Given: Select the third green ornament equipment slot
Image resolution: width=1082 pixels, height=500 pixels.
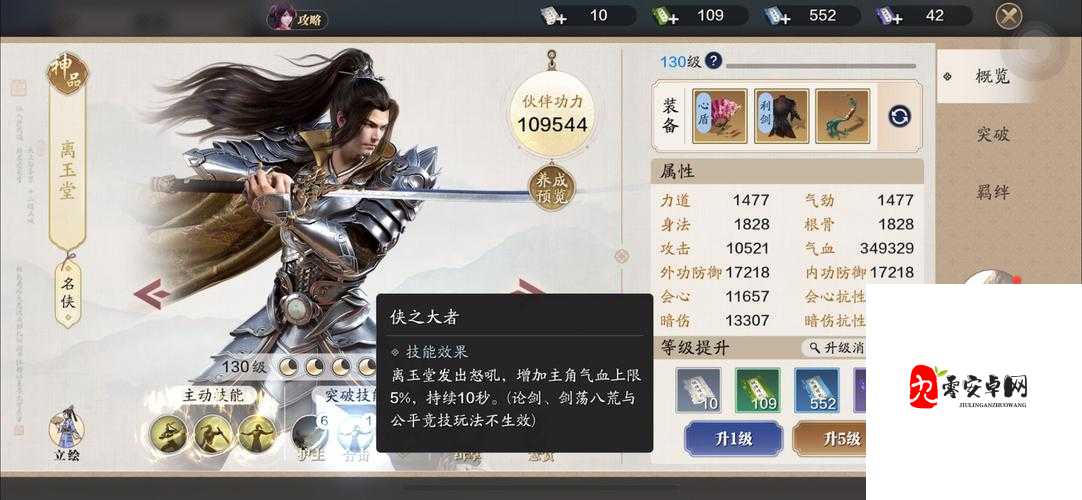Looking at the screenshot, I should pyautogui.click(x=843, y=116).
